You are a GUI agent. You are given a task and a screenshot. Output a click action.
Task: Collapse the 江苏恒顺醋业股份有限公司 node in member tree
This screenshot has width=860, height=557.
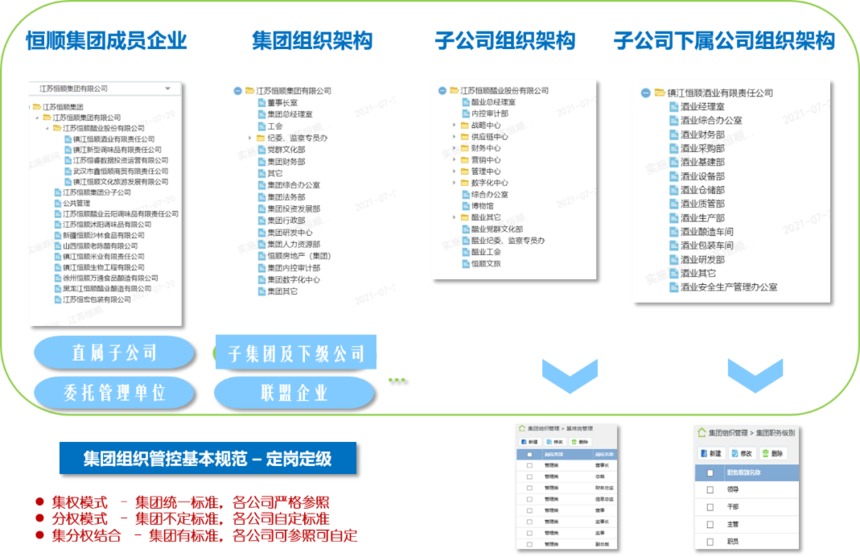click(47, 128)
